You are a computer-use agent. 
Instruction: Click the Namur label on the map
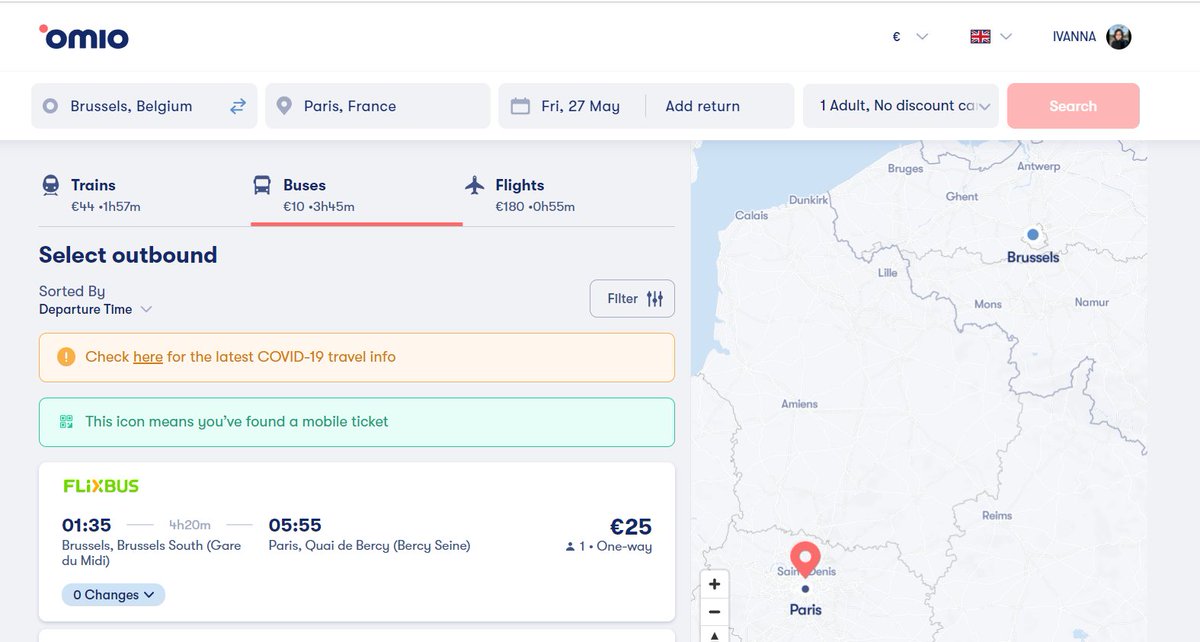[x=1091, y=302]
